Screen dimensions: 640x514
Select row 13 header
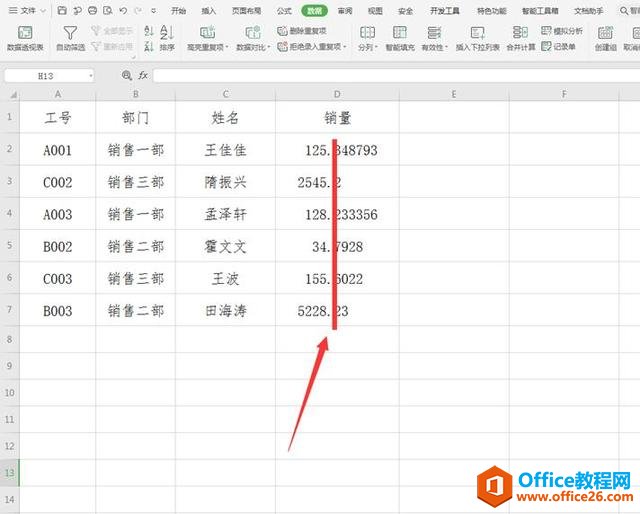(9, 473)
